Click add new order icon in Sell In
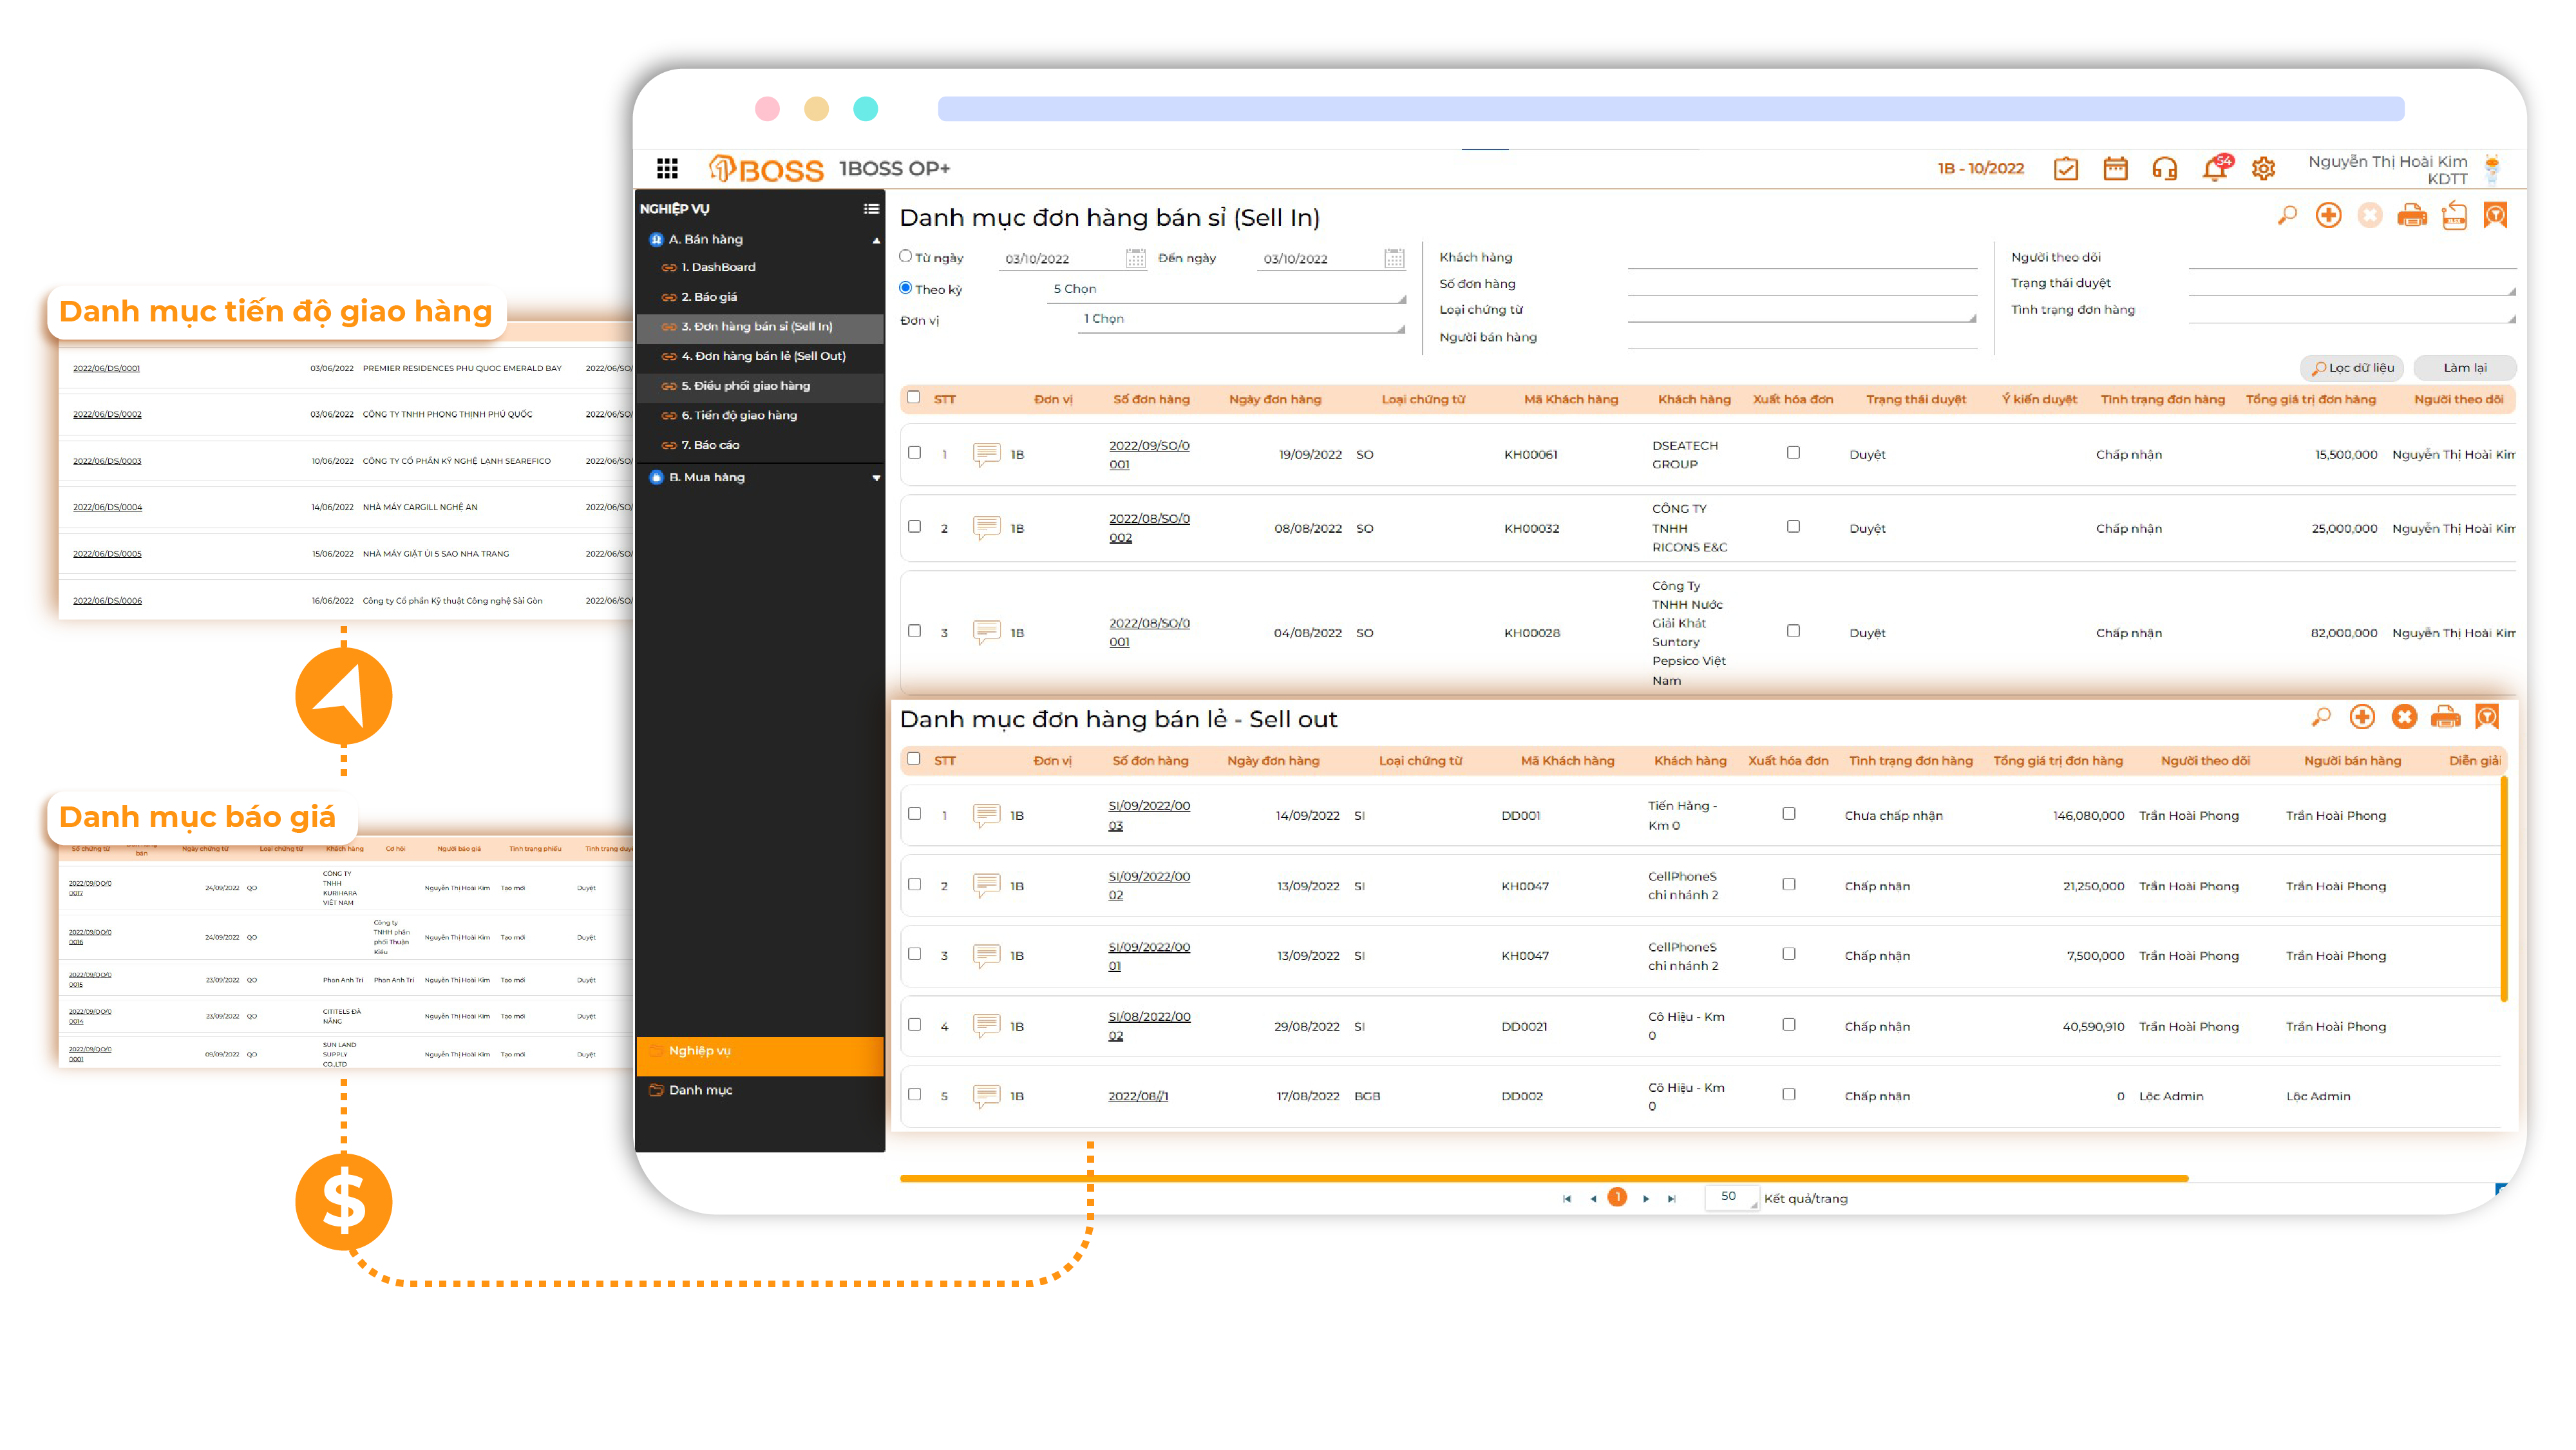 (x=2328, y=215)
